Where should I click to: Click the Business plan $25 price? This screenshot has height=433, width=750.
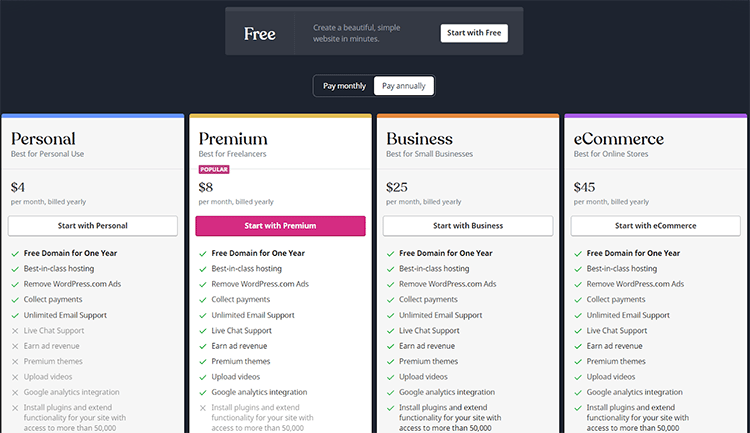[x=397, y=187]
